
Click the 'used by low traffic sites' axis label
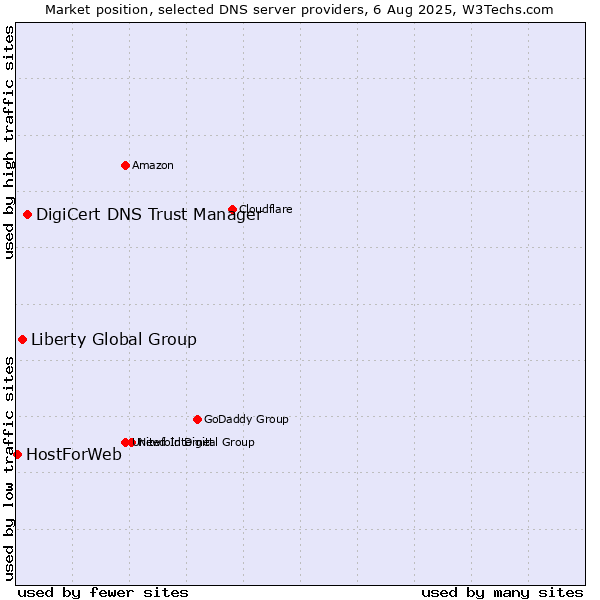(8, 469)
